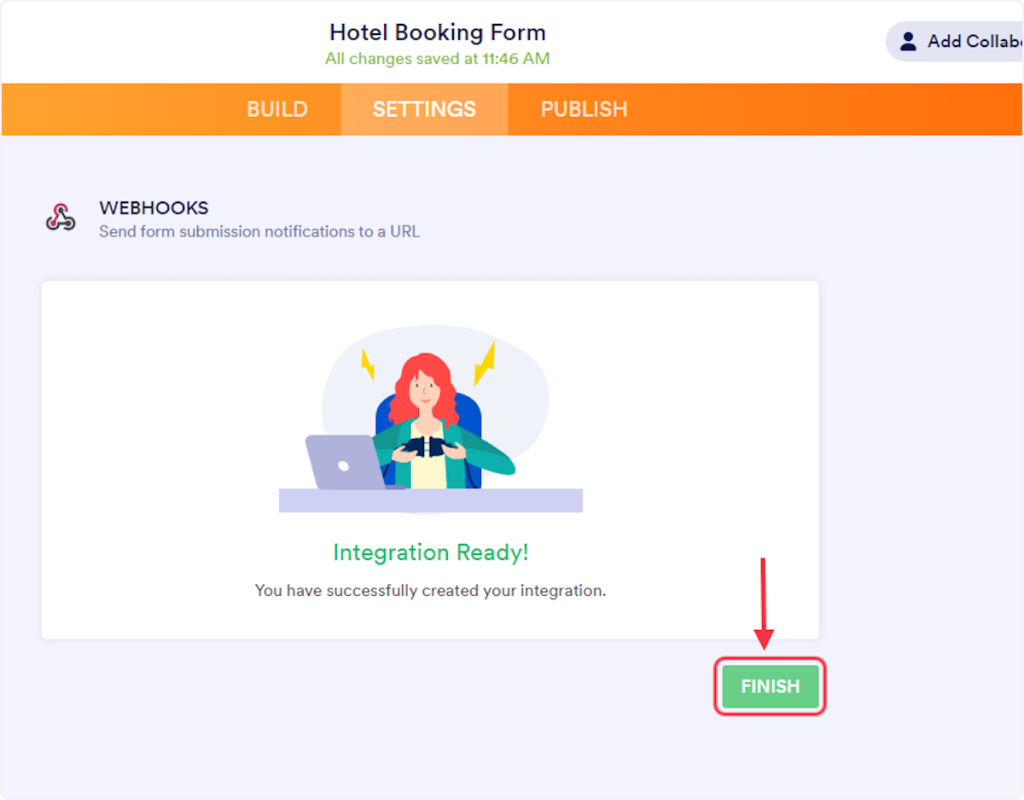Open the PUBLISH tab
Viewport: 1024px width, 800px height.
(584, 109)
